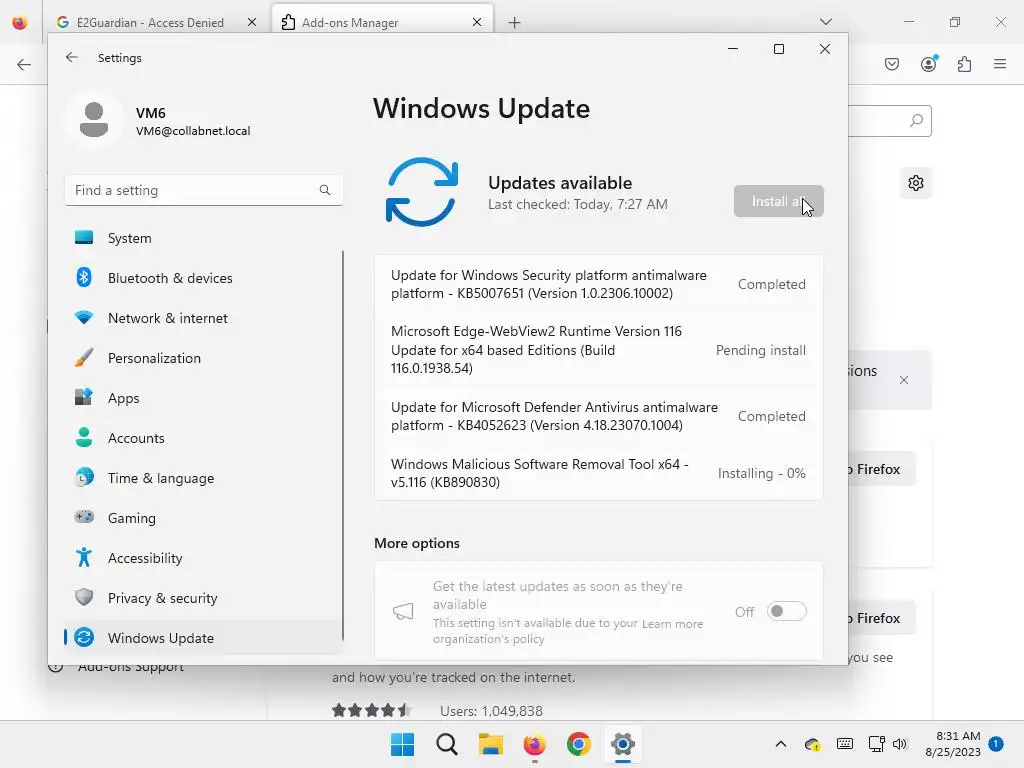1024x768 pixels.
Task: Click 'Pending install' status text
Action: pyautogui.click(x=760, y=350)
